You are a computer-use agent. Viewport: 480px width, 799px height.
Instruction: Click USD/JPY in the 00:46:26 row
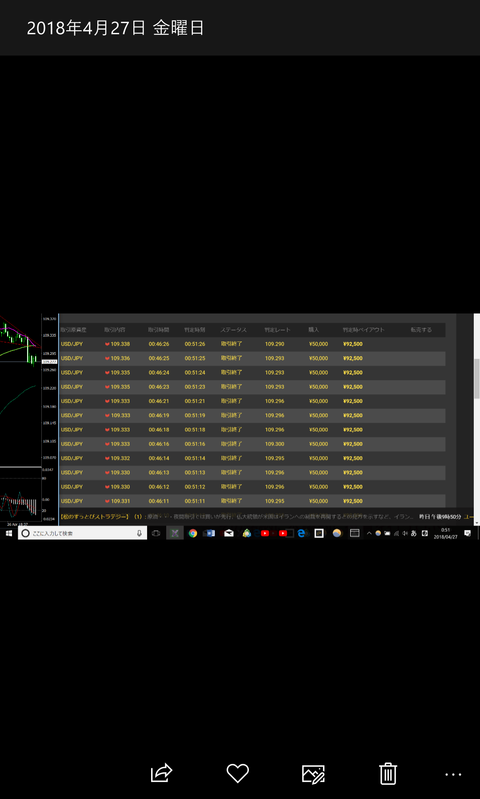[72, 344]
